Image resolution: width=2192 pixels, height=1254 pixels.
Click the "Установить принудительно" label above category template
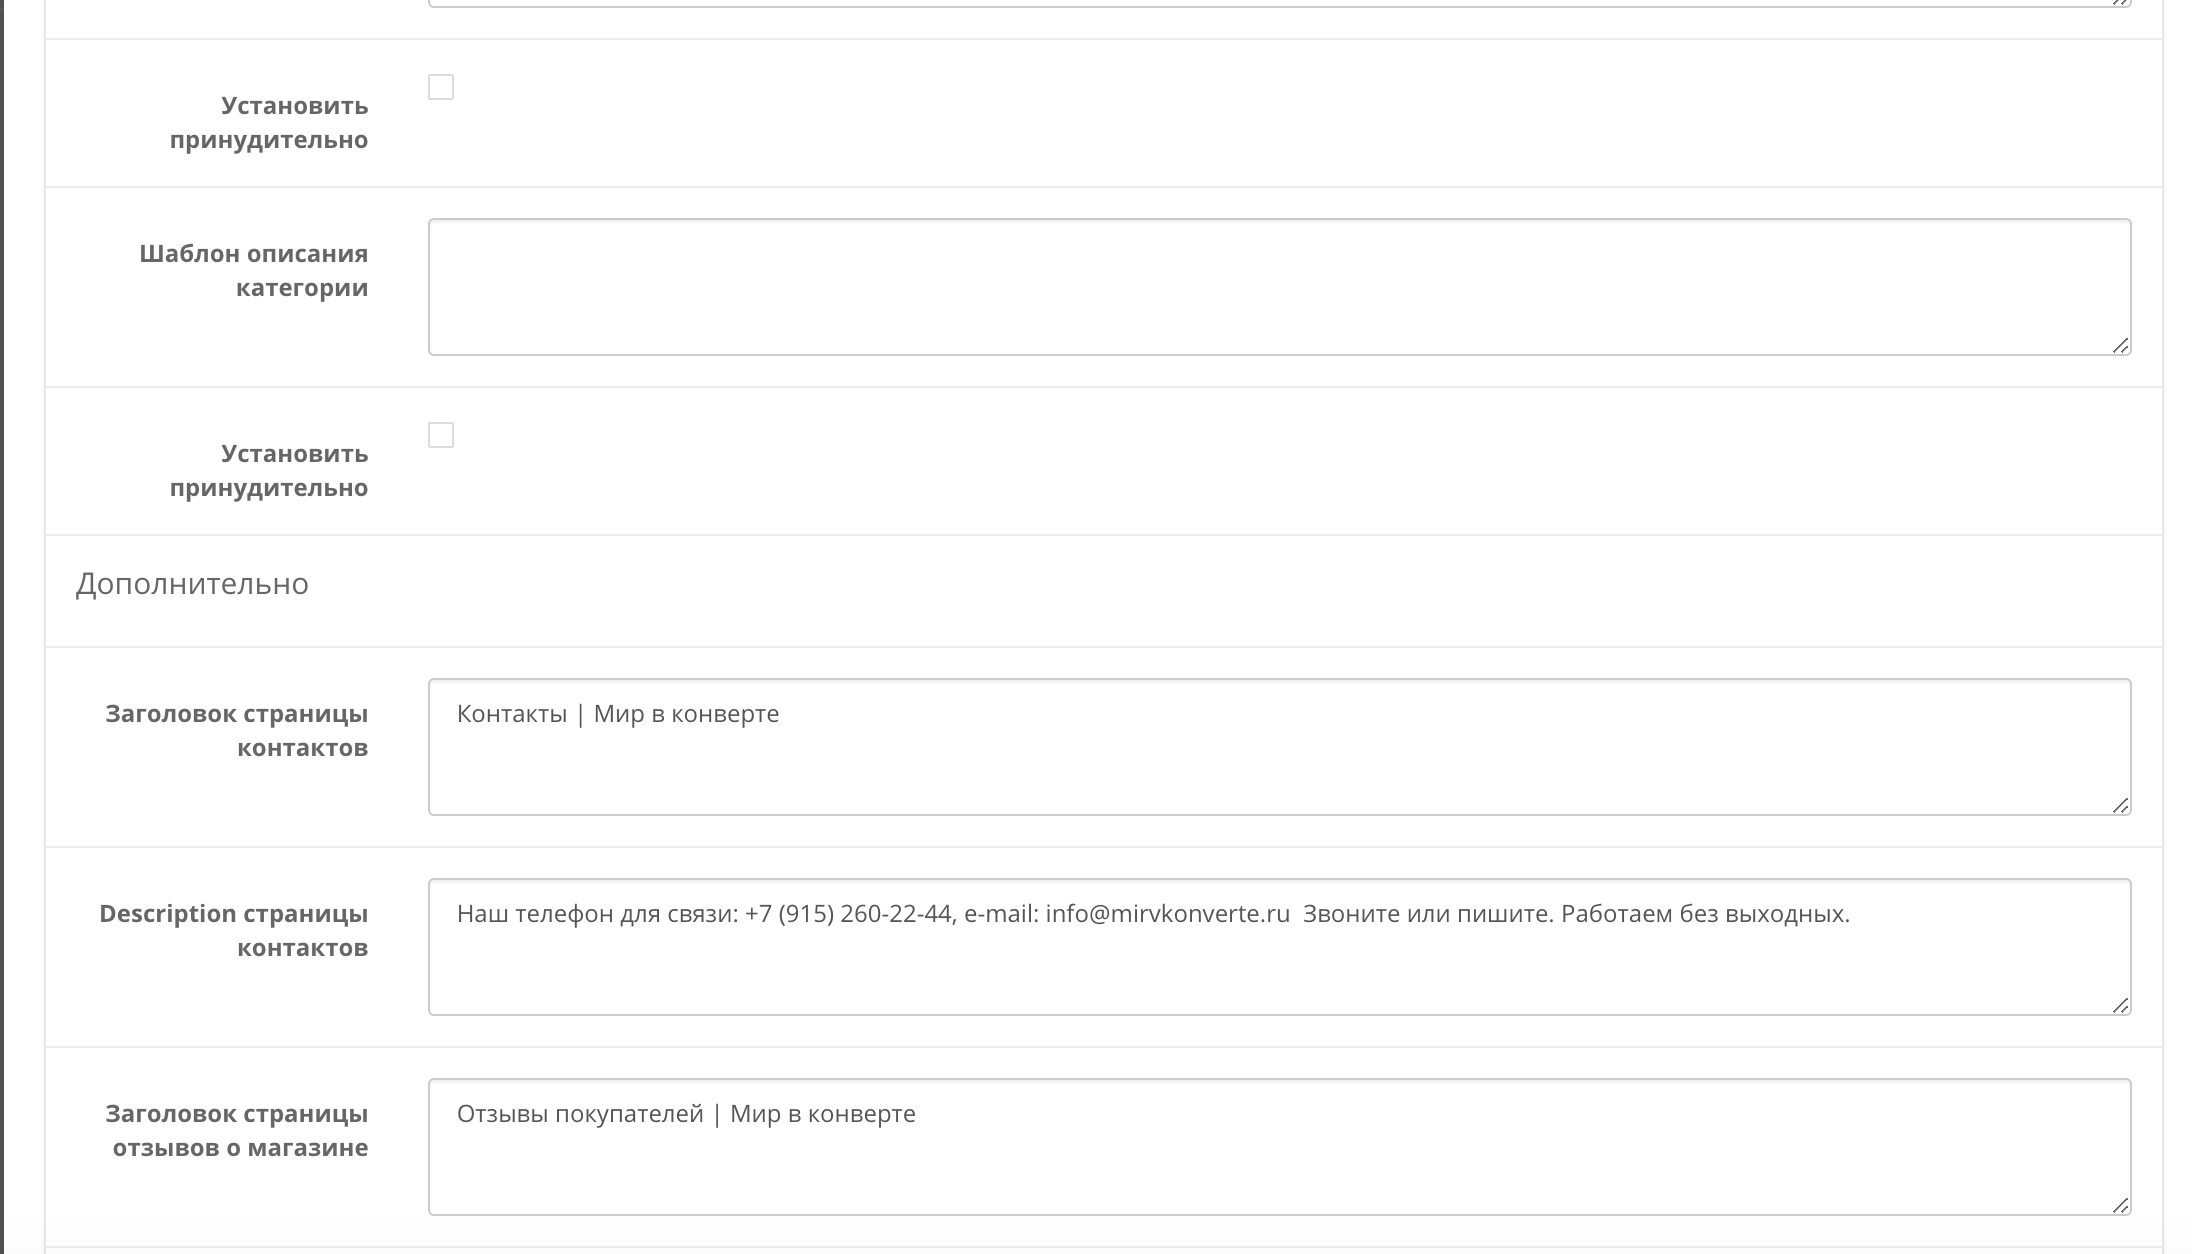point(269,123)
